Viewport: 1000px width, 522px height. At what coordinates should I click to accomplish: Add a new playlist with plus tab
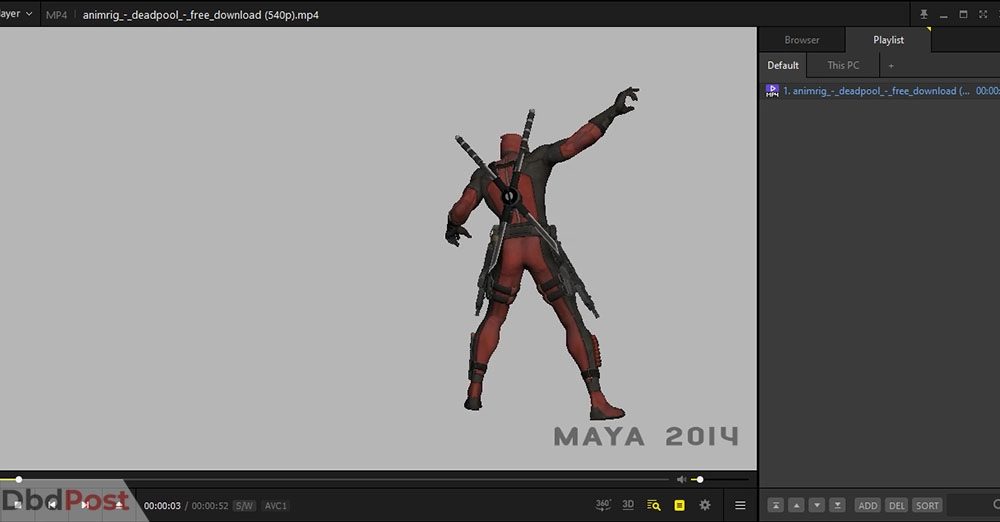(891, 65)
